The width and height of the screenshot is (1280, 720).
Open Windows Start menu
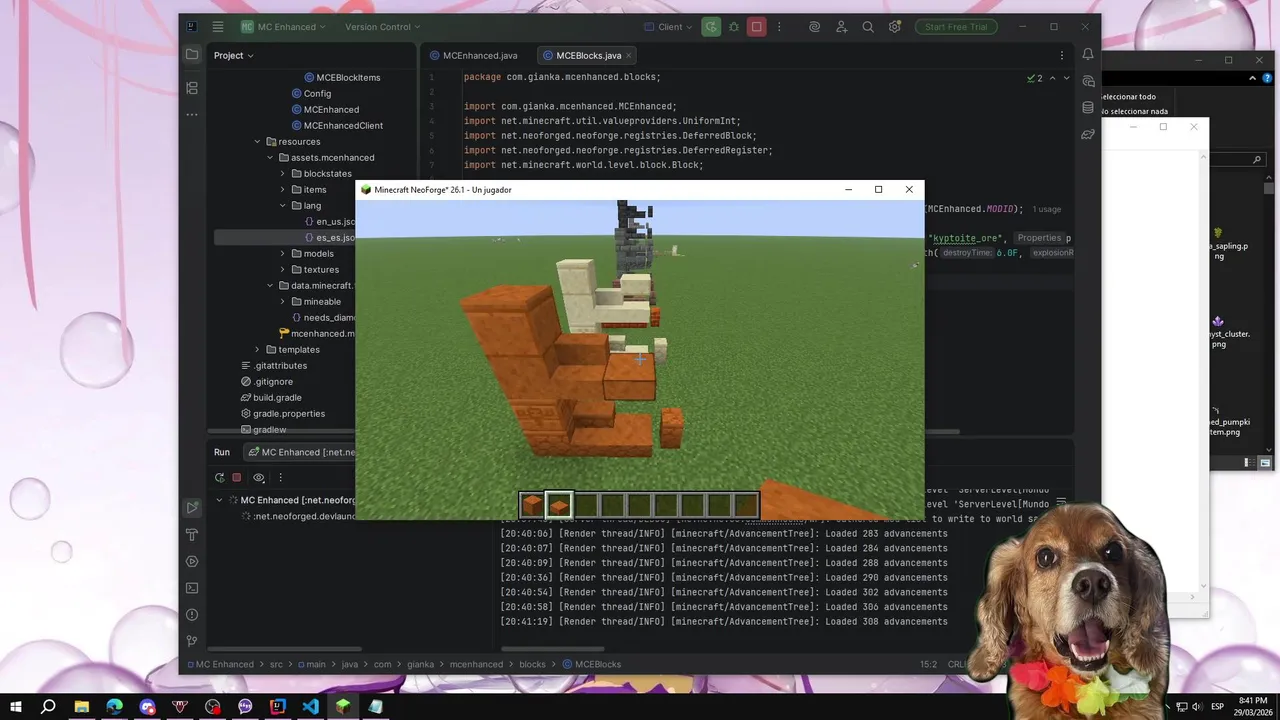(16, 706)
